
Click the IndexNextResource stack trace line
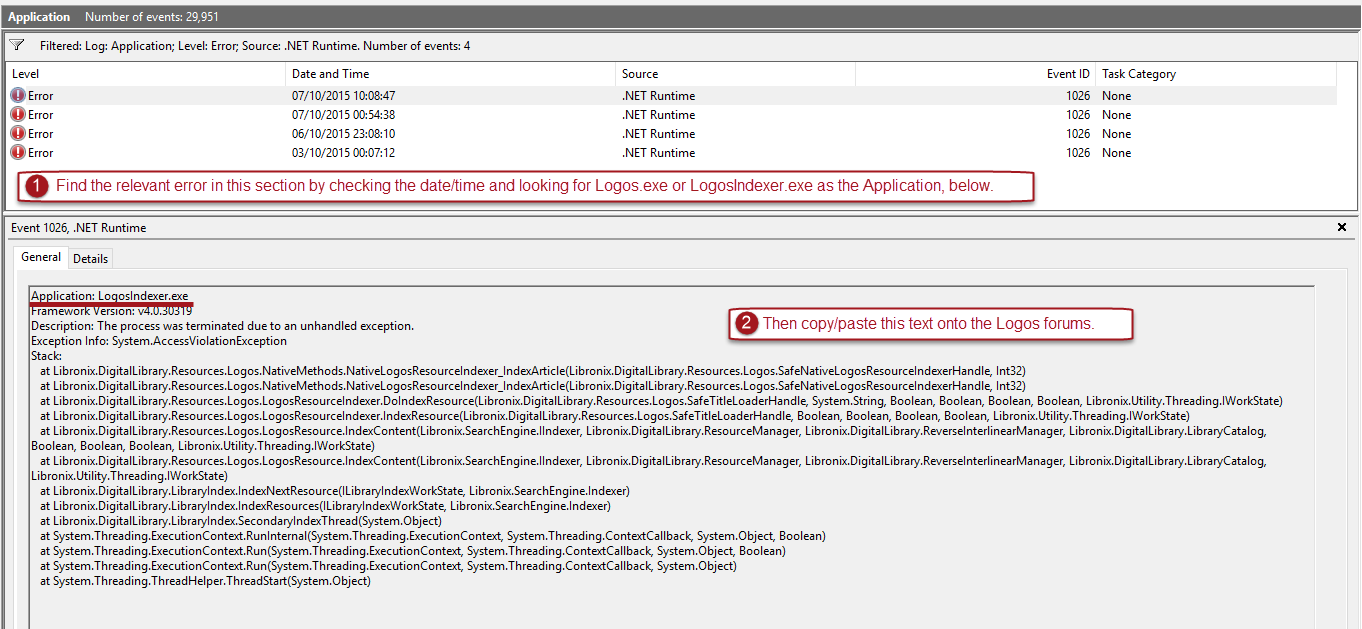click(335, 491)
